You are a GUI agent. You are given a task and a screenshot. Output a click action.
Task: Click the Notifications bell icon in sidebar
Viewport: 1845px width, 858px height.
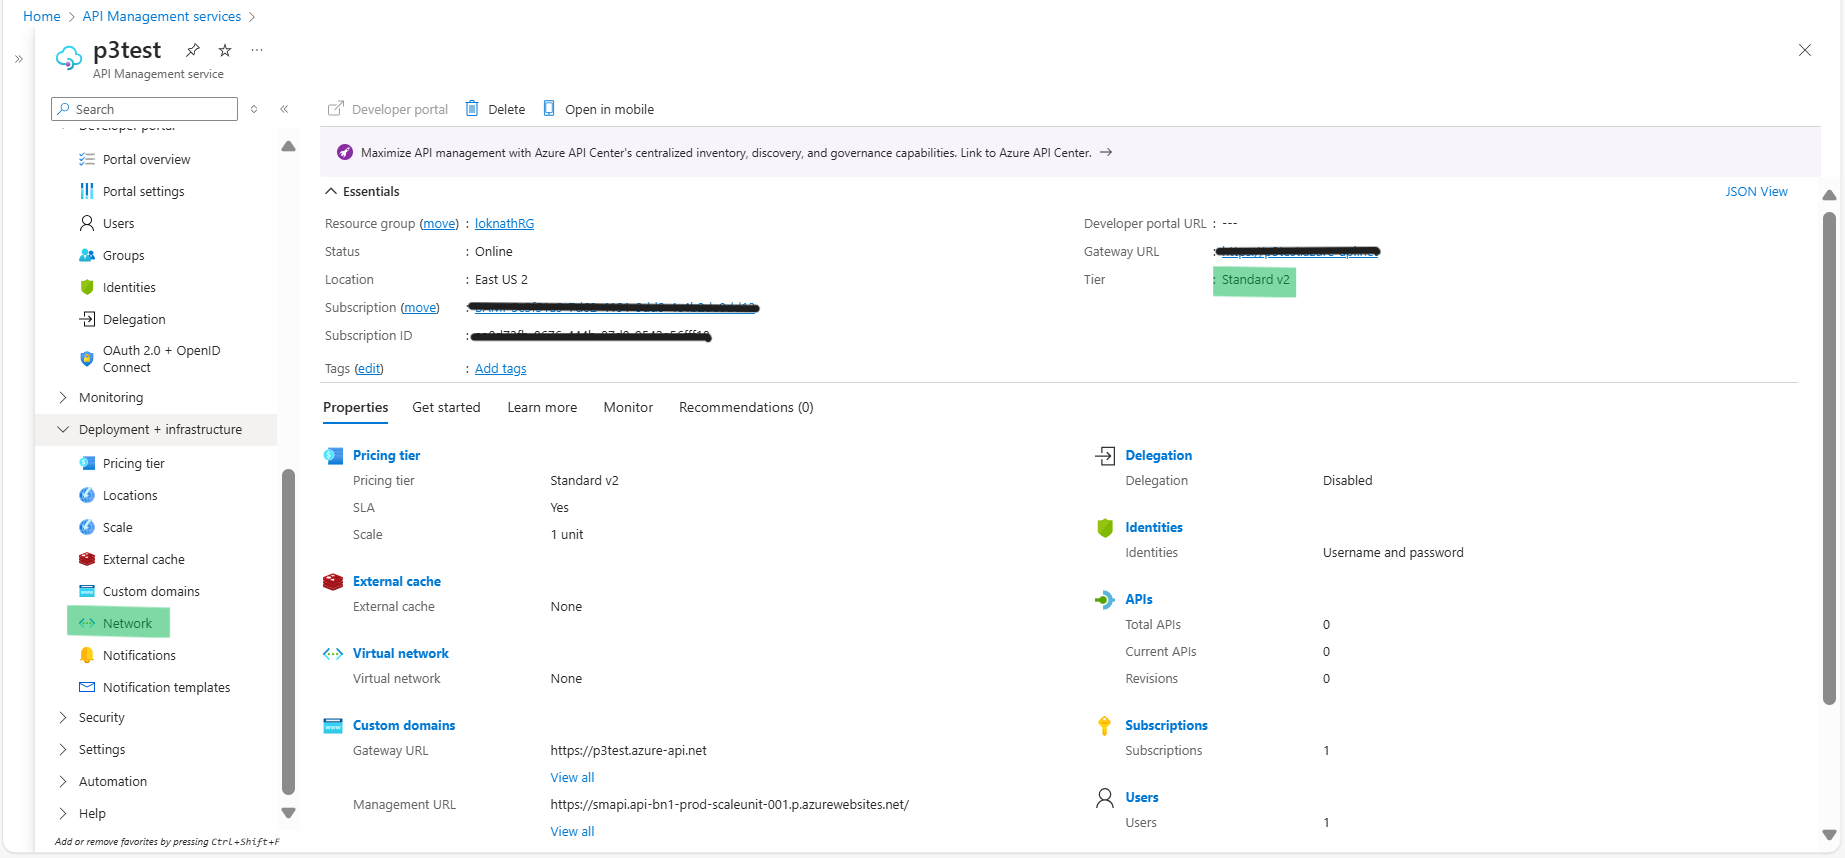click(x=87, y=655)
